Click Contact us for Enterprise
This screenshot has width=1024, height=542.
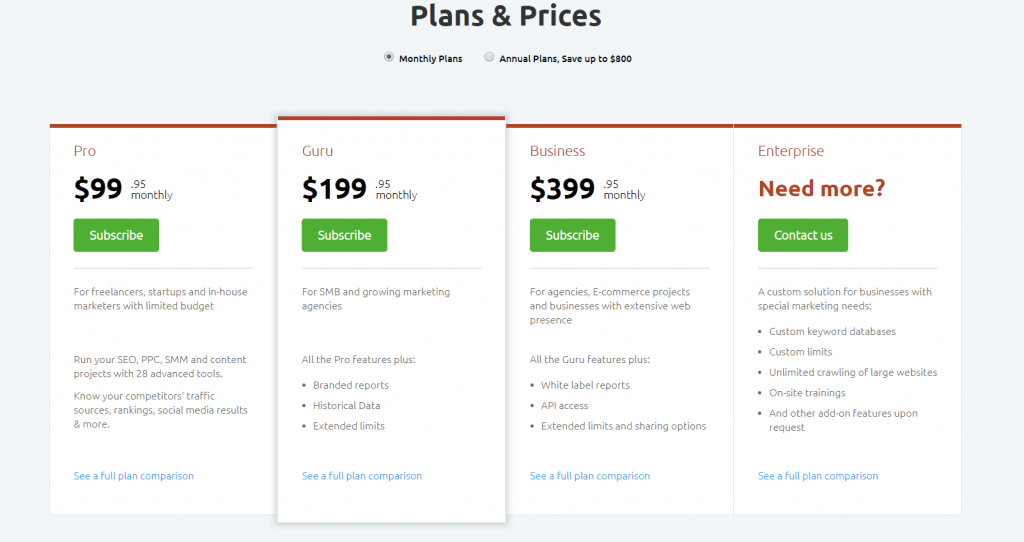pyautogui.click(x=803, y=235)
